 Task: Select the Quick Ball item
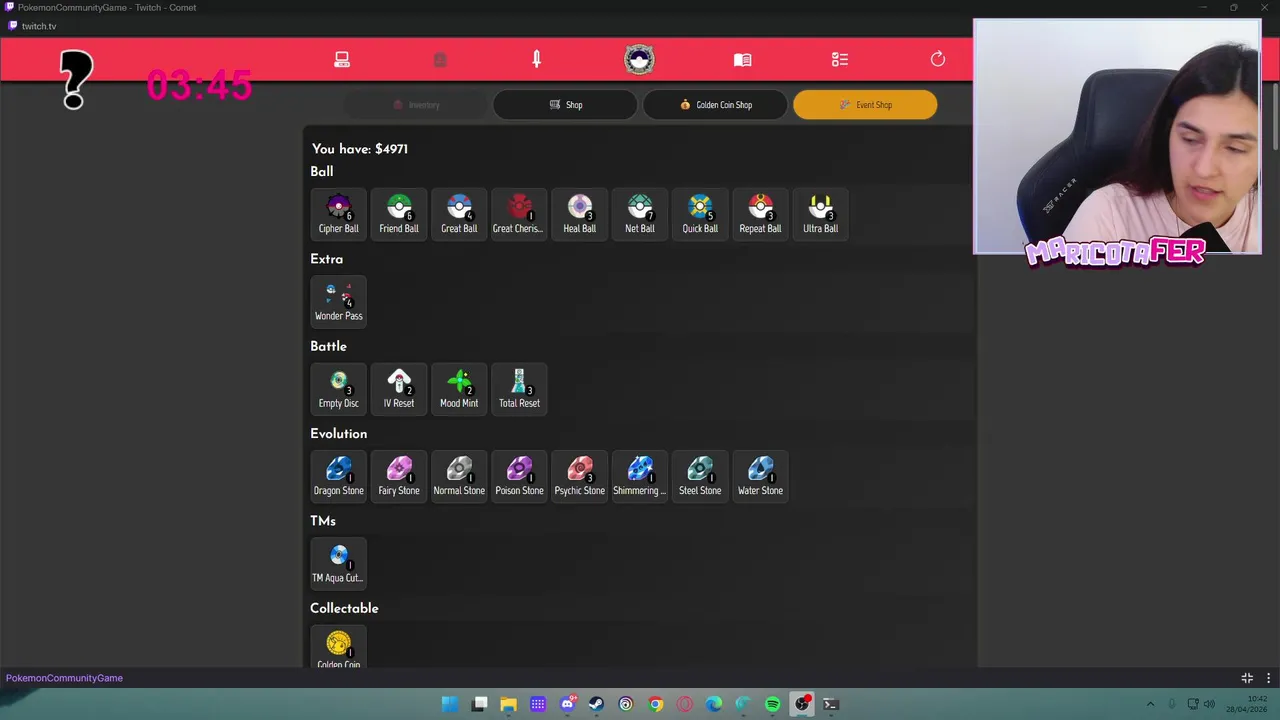pyautogui.click(x=700, y=214)
